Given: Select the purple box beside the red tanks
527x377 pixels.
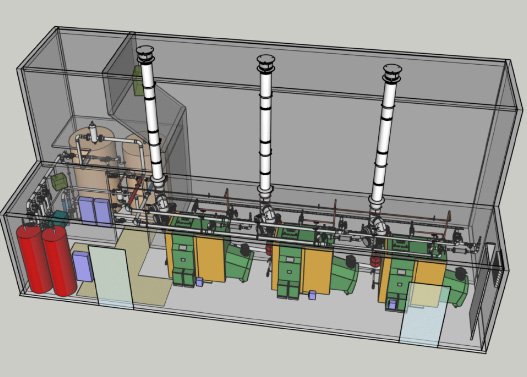Looking at the screenshot, I should (x=83, y=266).
